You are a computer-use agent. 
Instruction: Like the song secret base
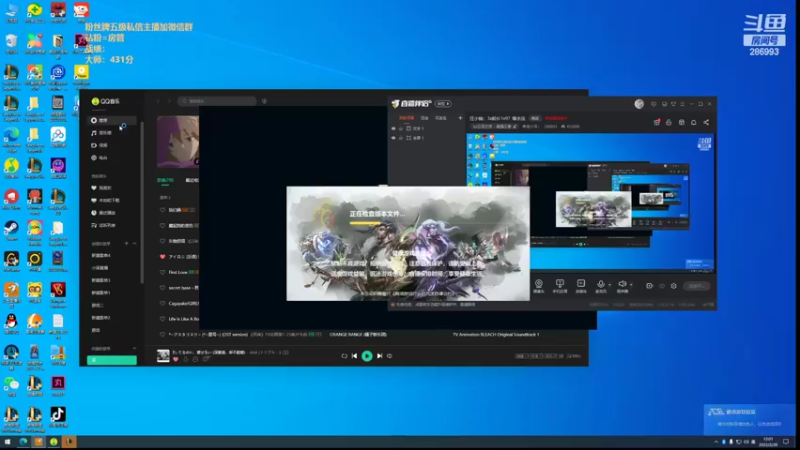point(162,288)
